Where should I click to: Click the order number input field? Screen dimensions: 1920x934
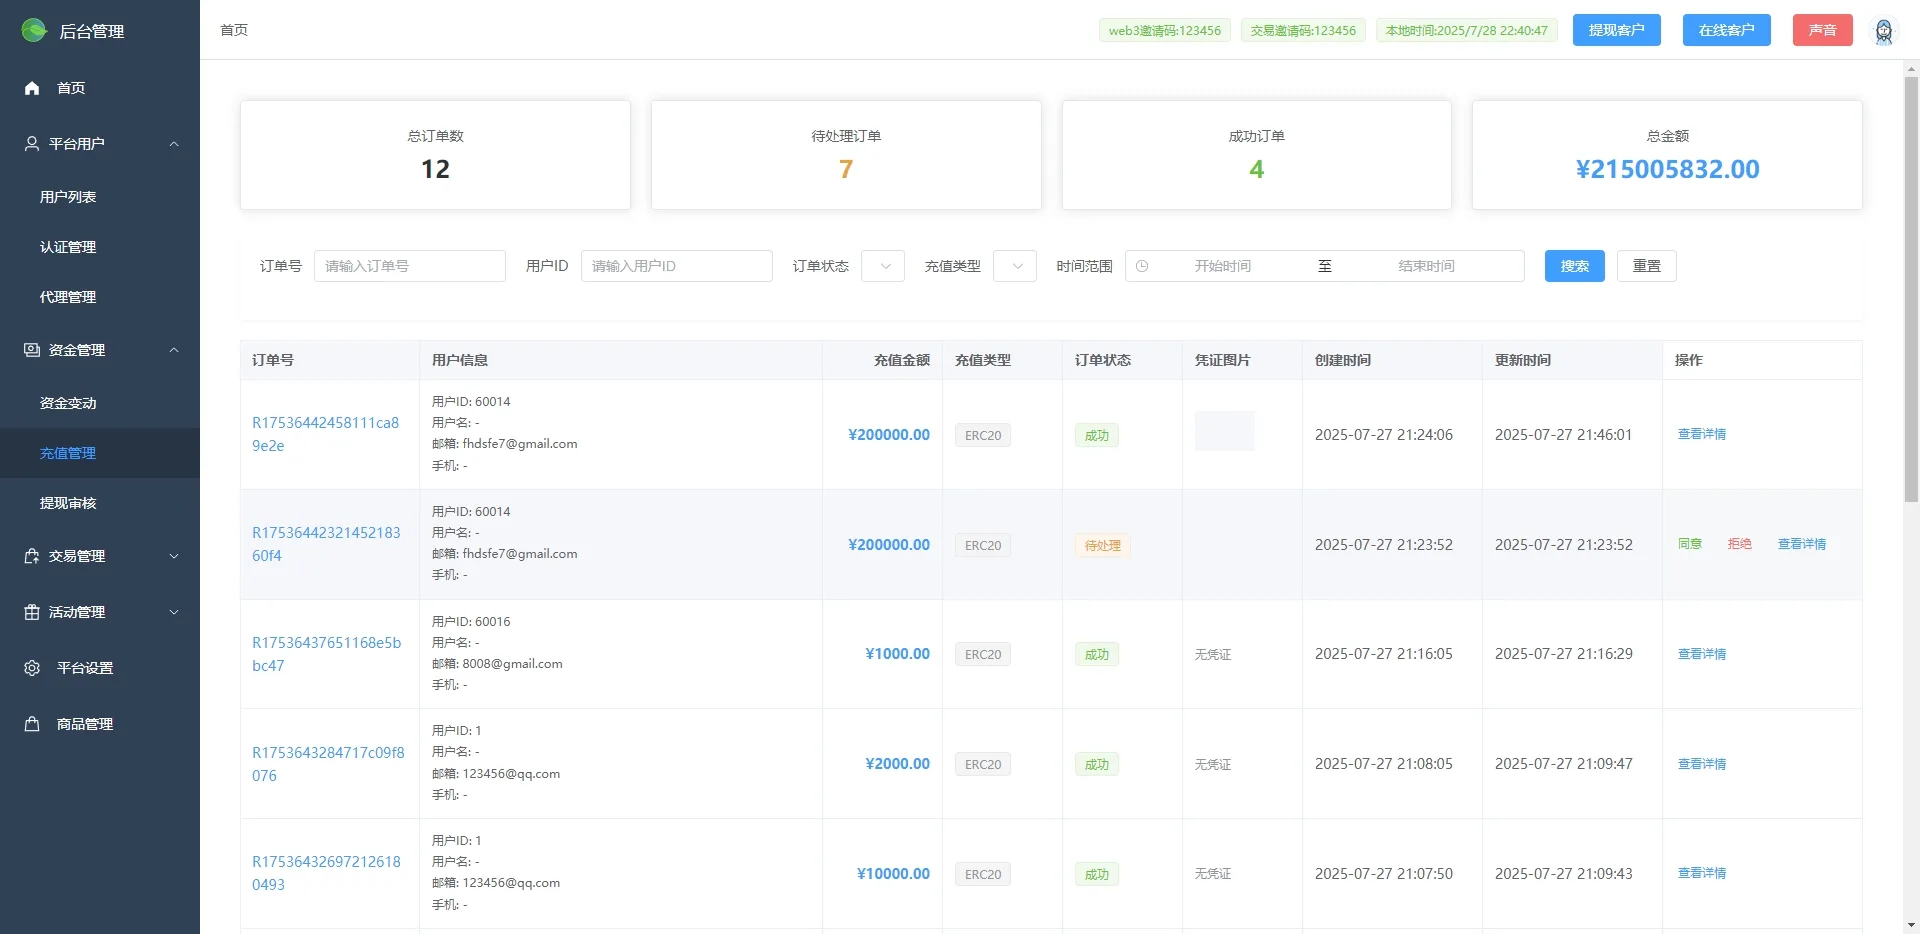pos(409,266)
